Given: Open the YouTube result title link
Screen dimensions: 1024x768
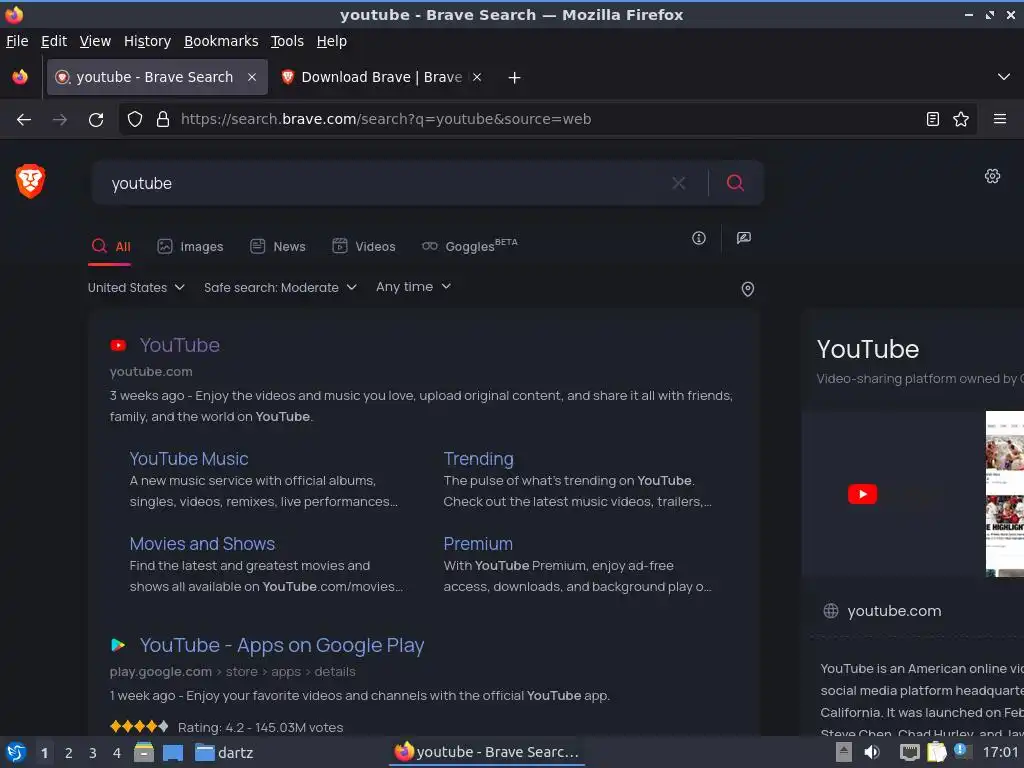Looking at the screenshot, I should [180, 345].
